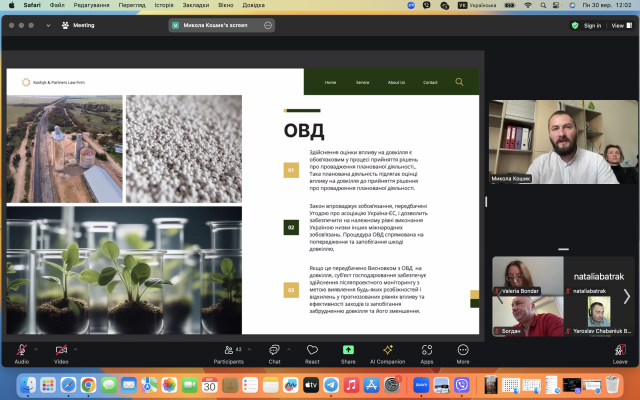Select Богдан video thumbnail
The height and width of the screenshot is (400, 640).
[528, 316]
